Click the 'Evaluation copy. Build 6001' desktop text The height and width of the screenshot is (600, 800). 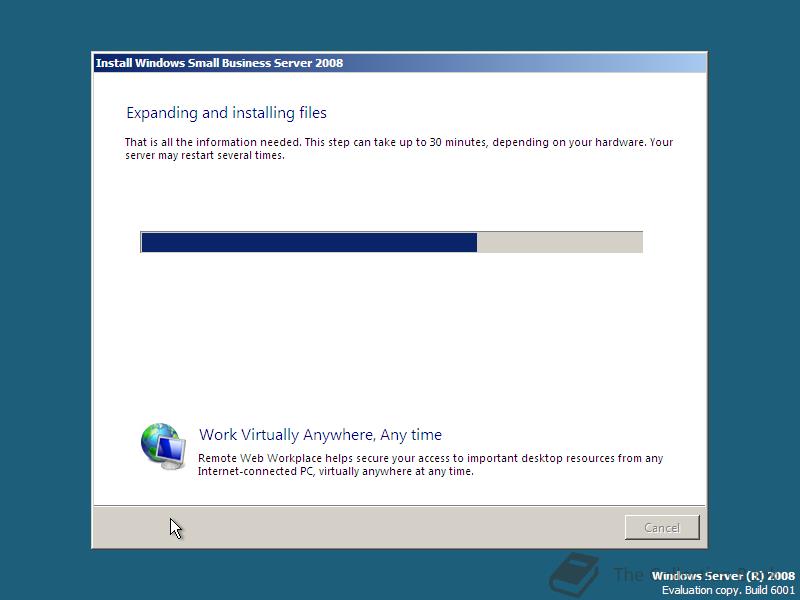pyautogui.click(x=728, y=590)
